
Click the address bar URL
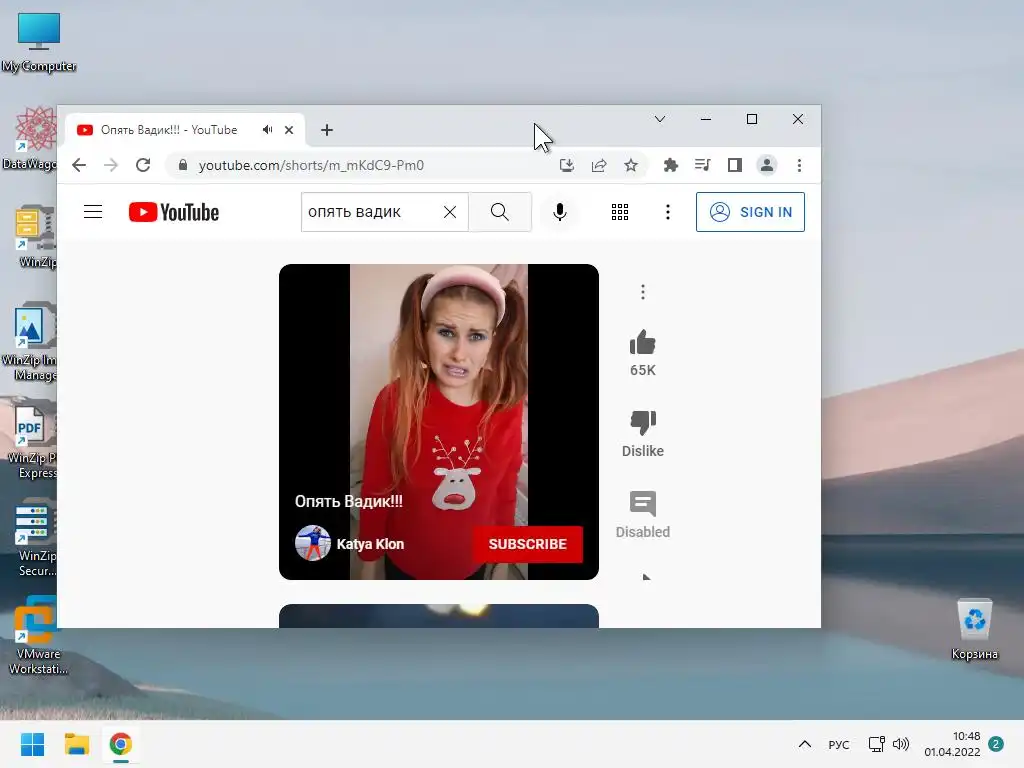pos(312,165)
